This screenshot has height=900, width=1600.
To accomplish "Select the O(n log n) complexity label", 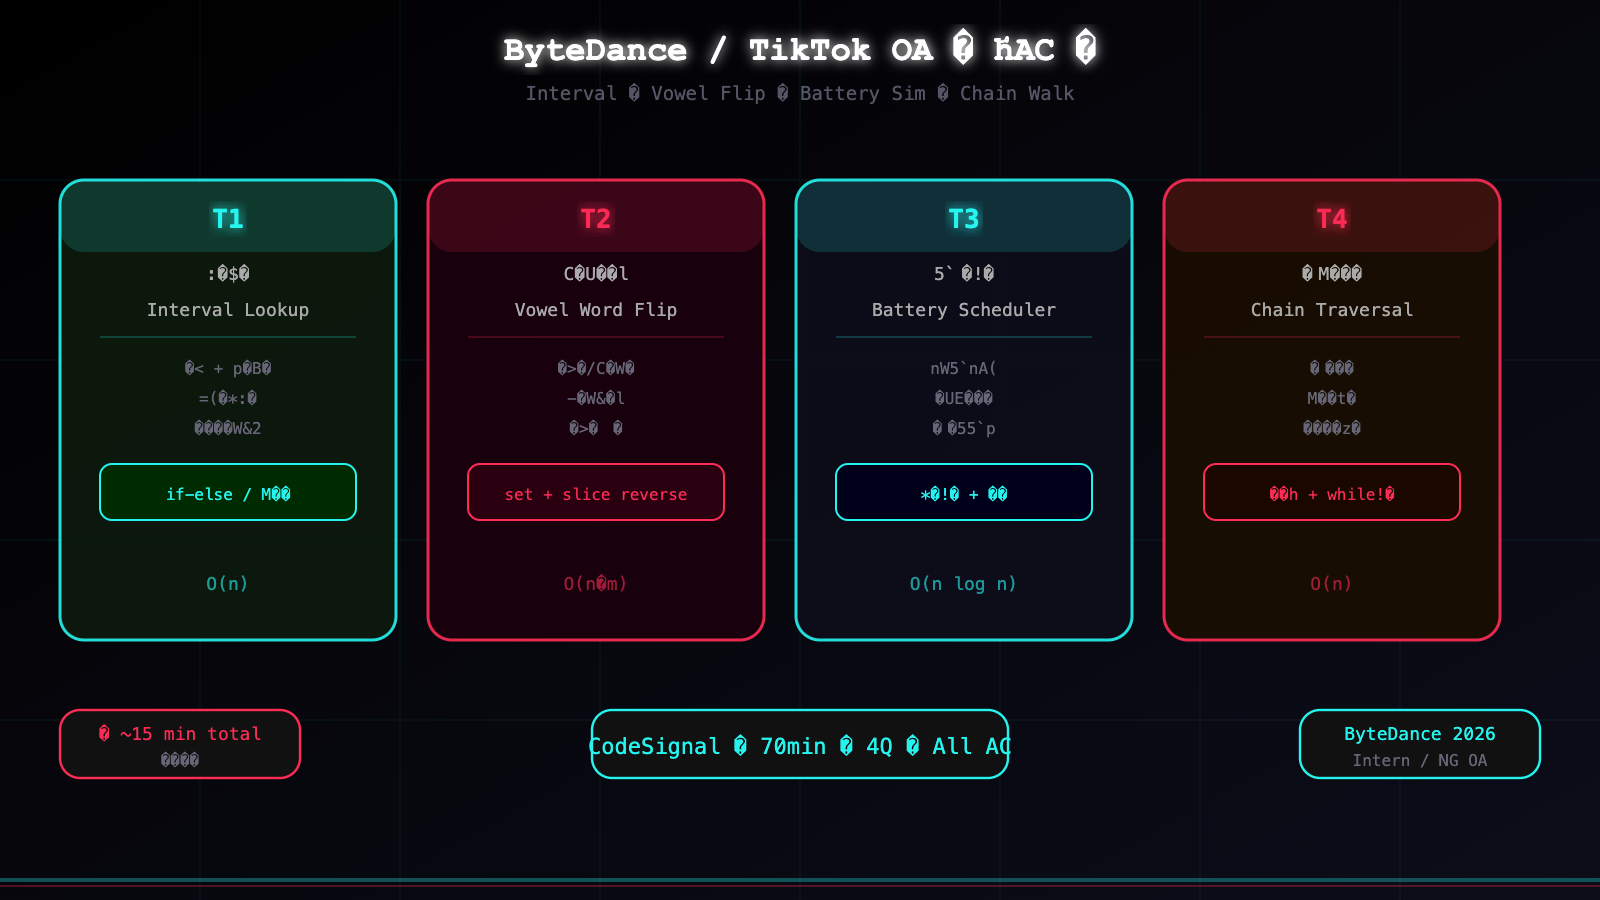I will coord(963,584).
